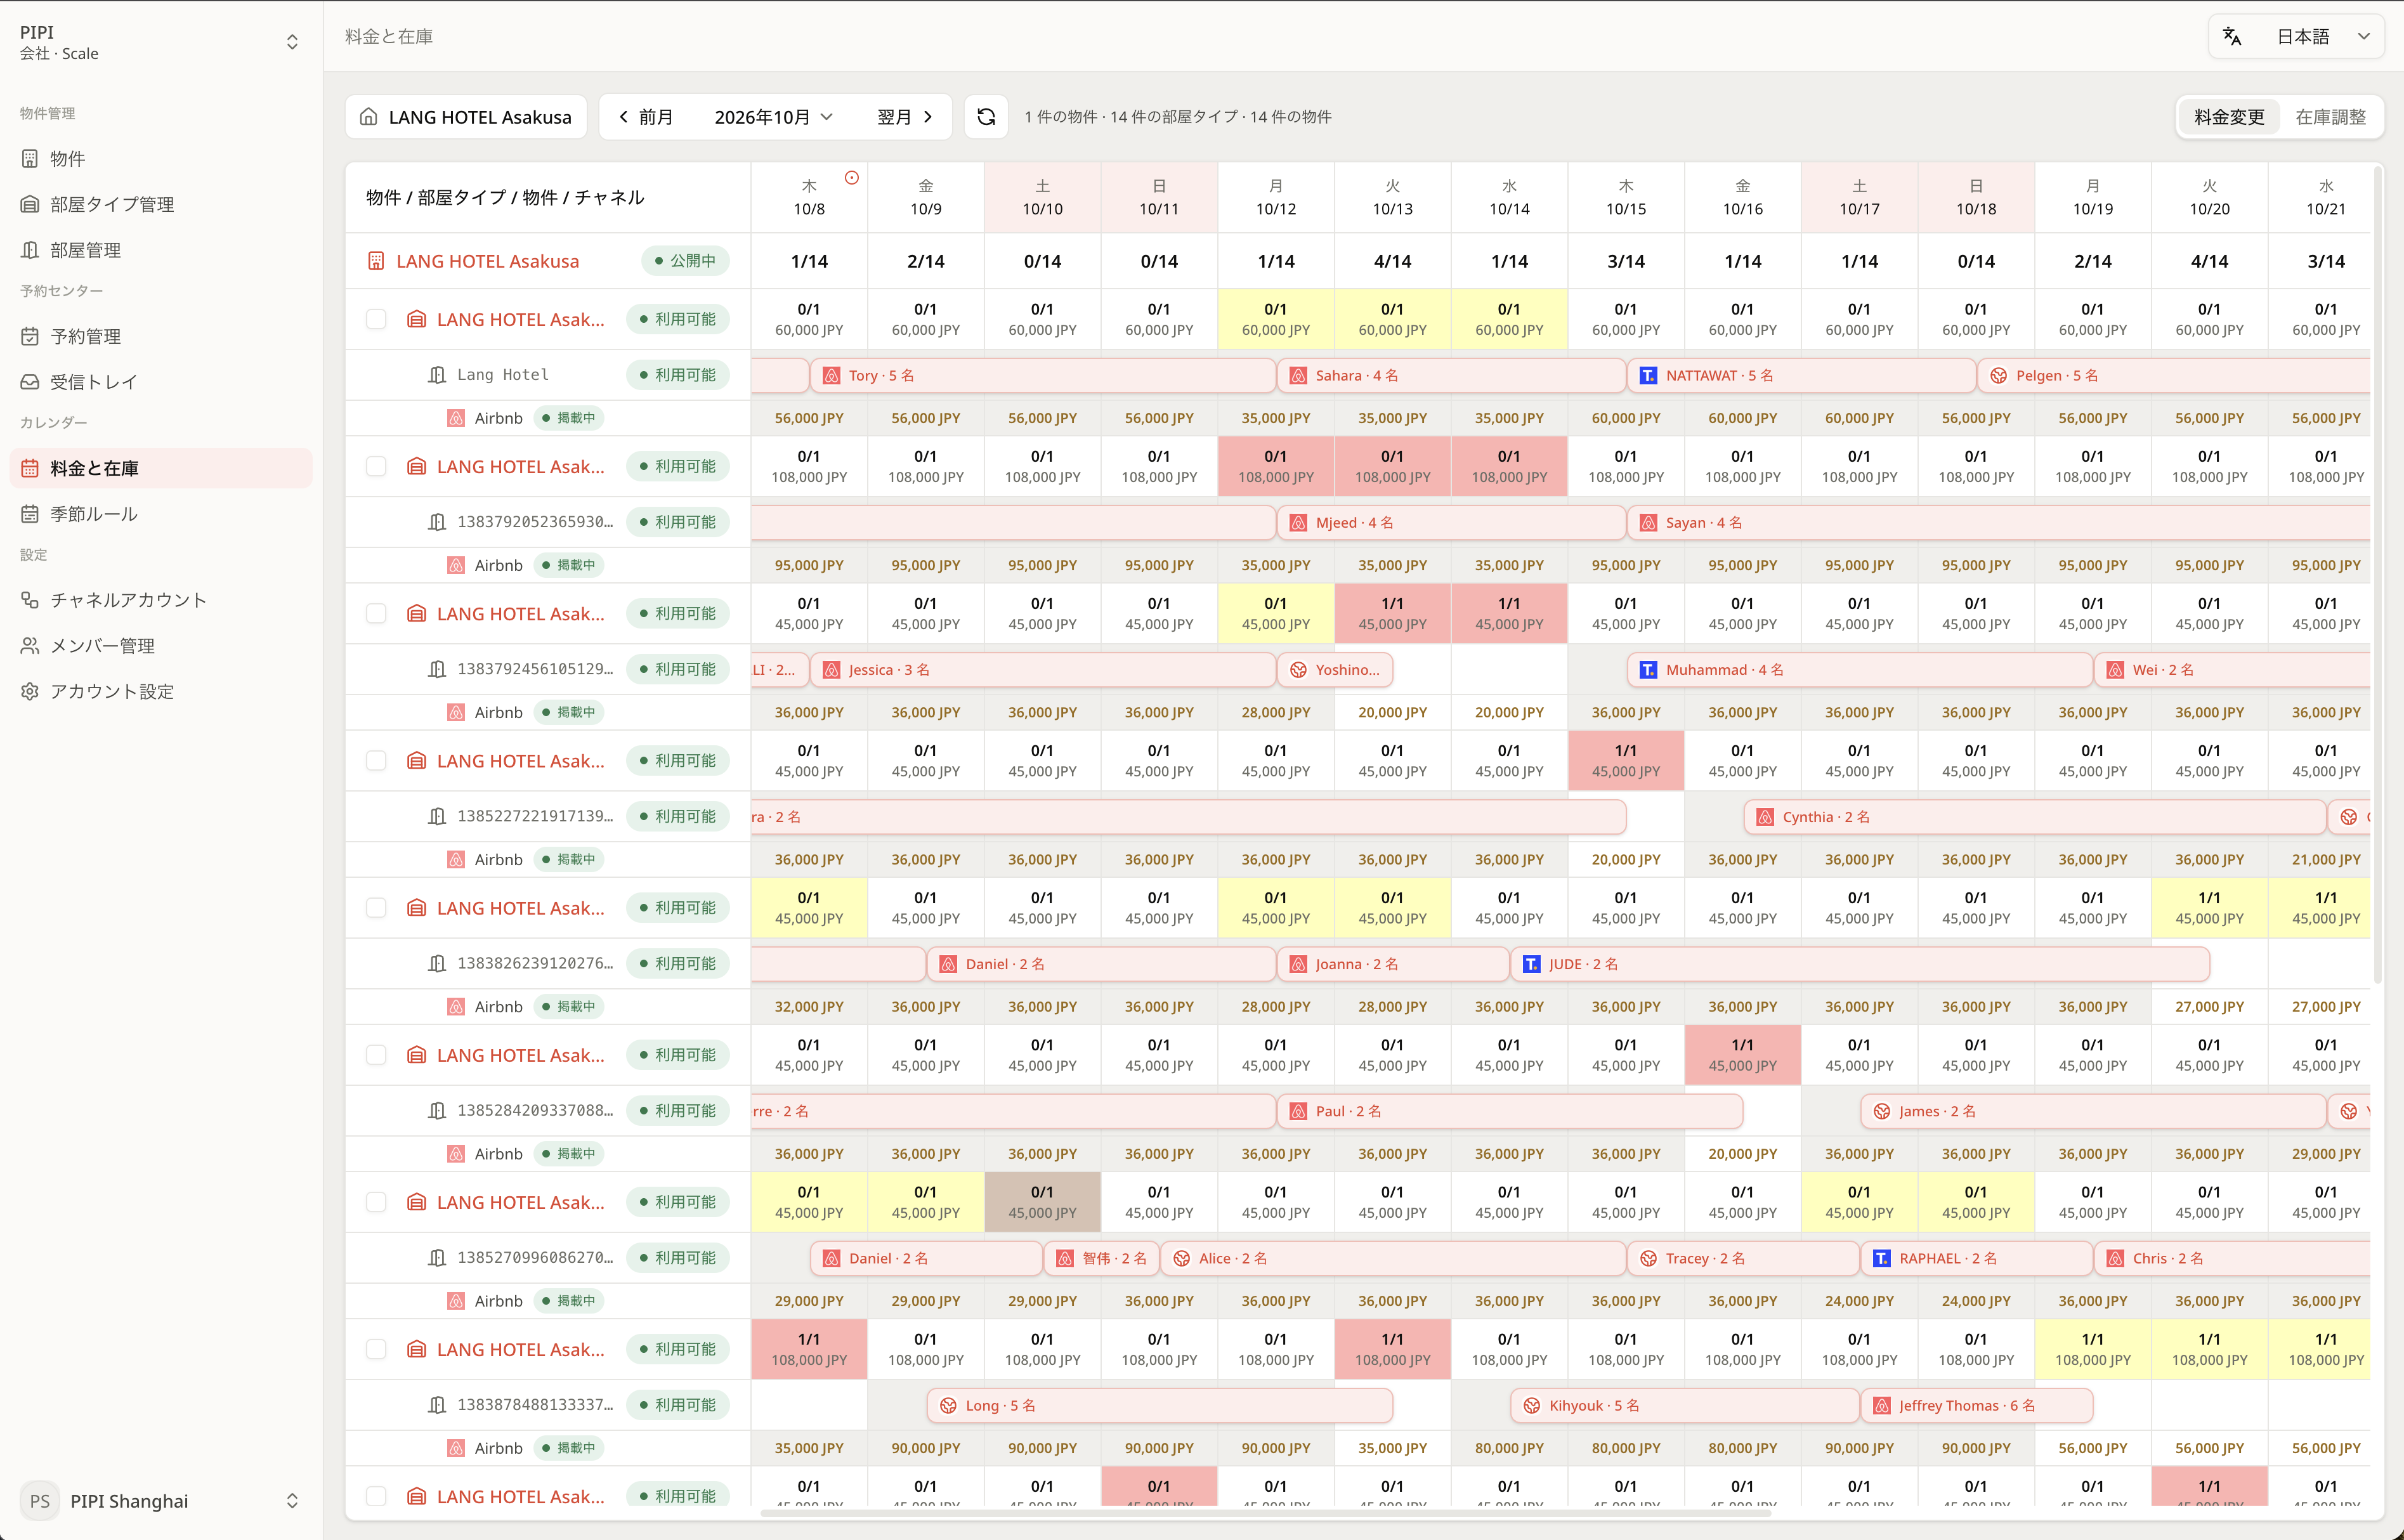Select the 料金変更 tab

pyautogui.click(x=2229, y=117)
